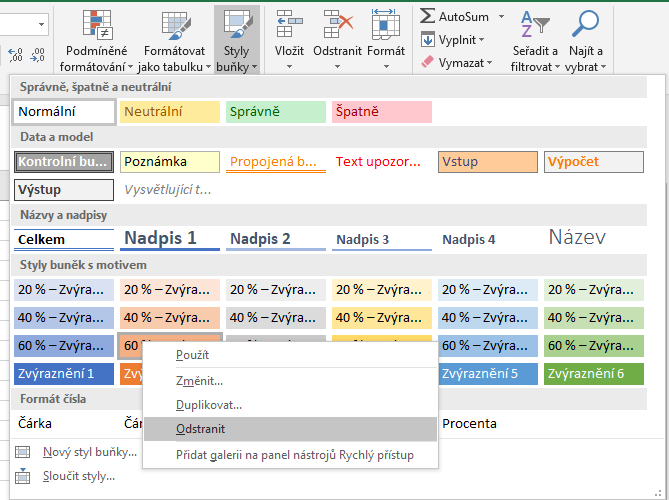The width and height of the screenshot is (669, 500).
Task: Expand the AutoSum dropdown arrow
Action: [x=501, y=16]
